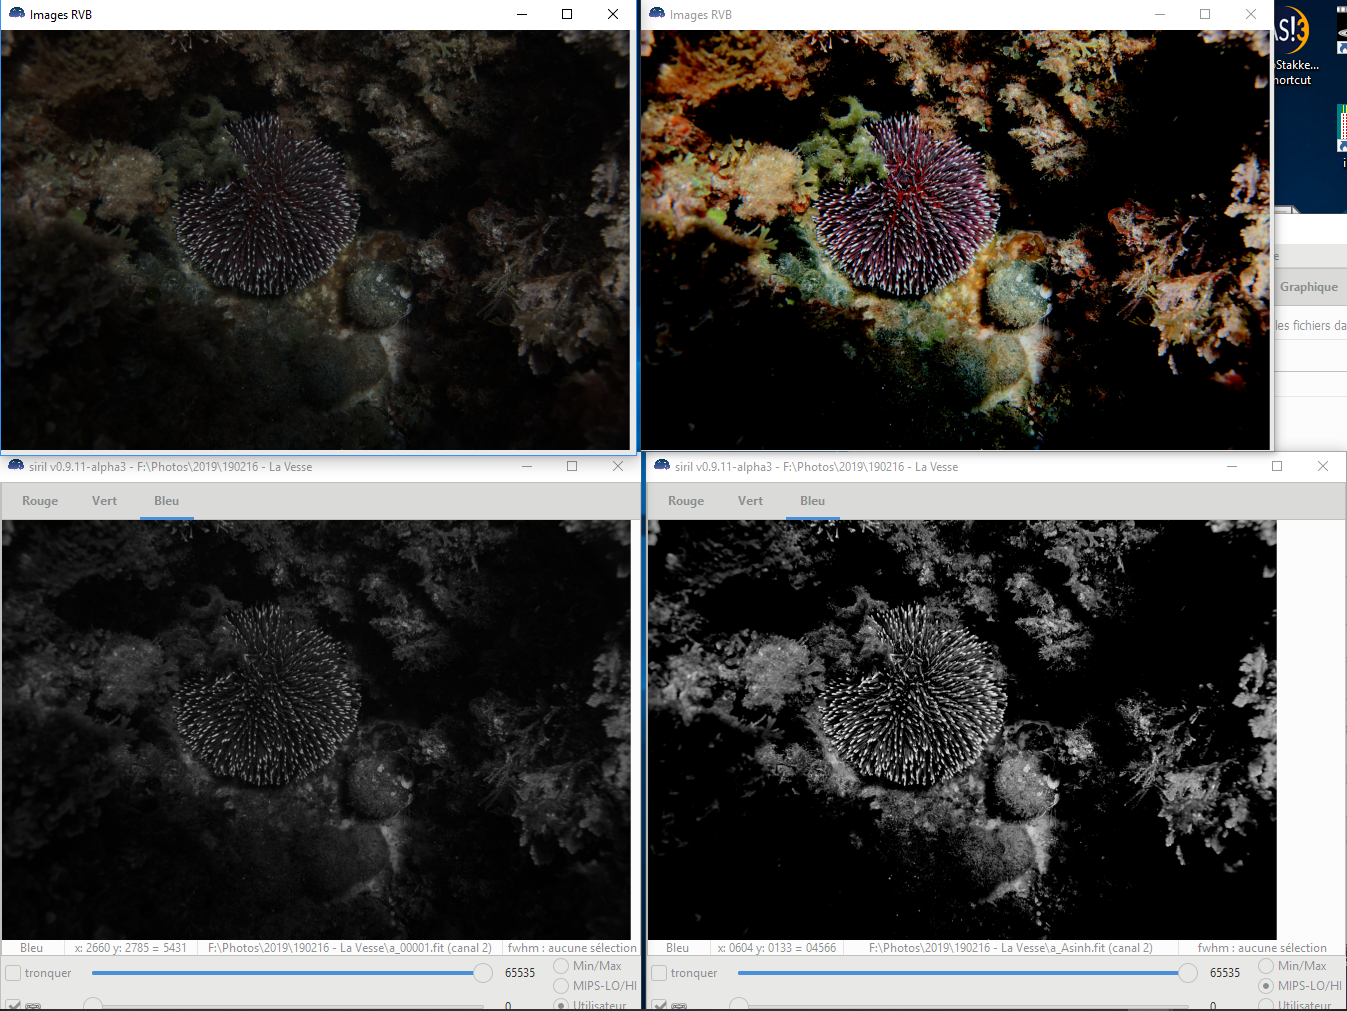Minimize the left Images RVB window
Image resolution: width=1347 pixels, height=1011 pixels.
click(522, 14)
